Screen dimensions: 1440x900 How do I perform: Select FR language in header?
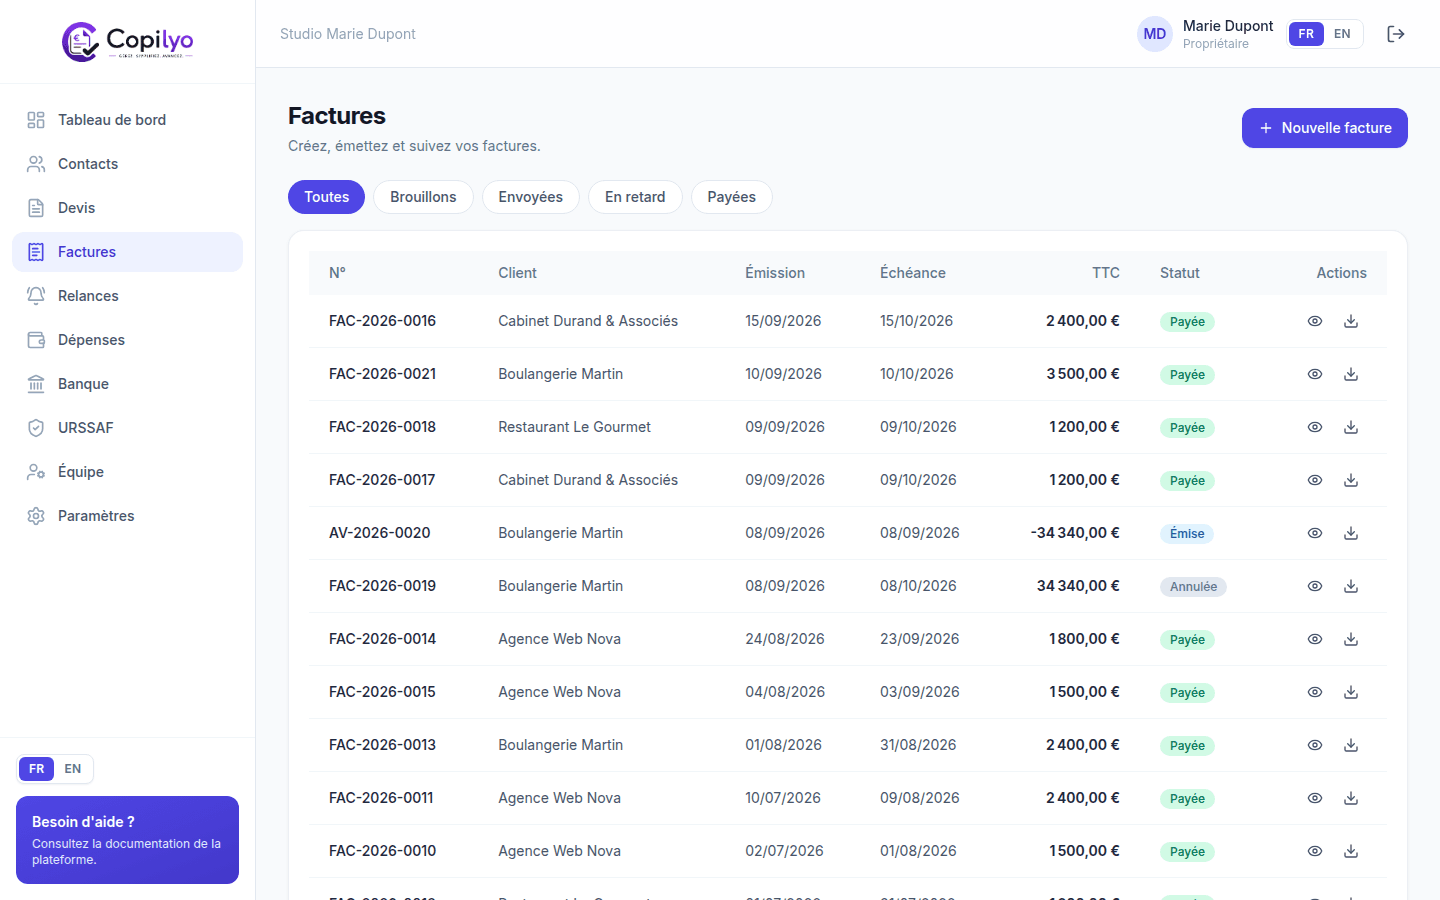1306,34
